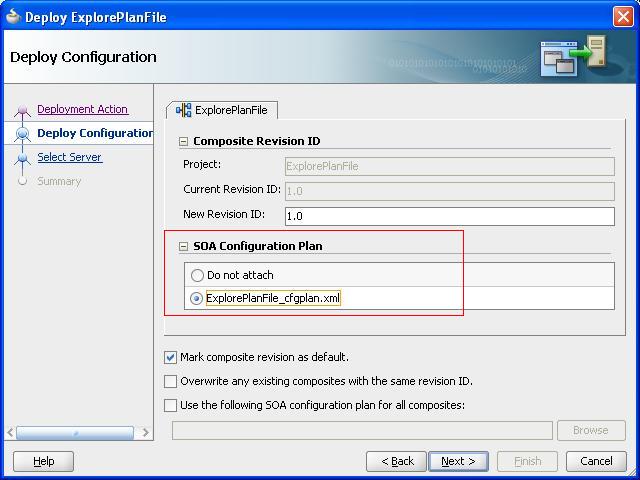Click the ExplorePlanFile composite tab
Viewport: 640px width, 480px height.
pyautogui.click(x=222, y=110)
